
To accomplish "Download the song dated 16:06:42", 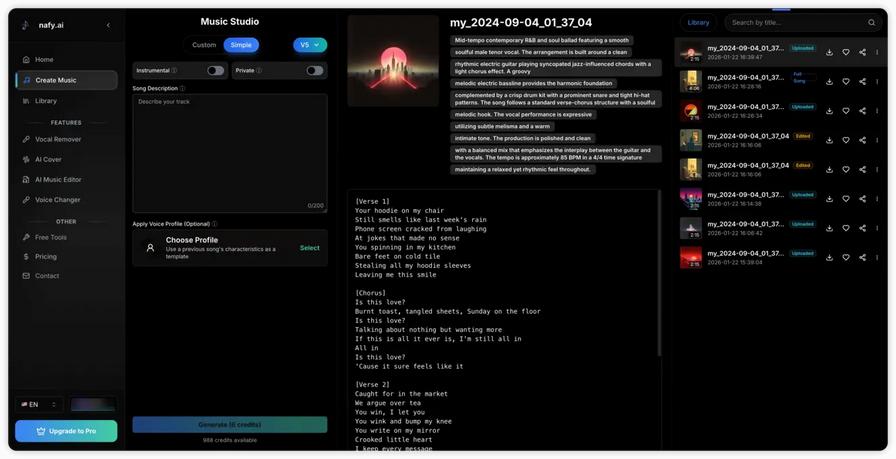I will [829, 228].
